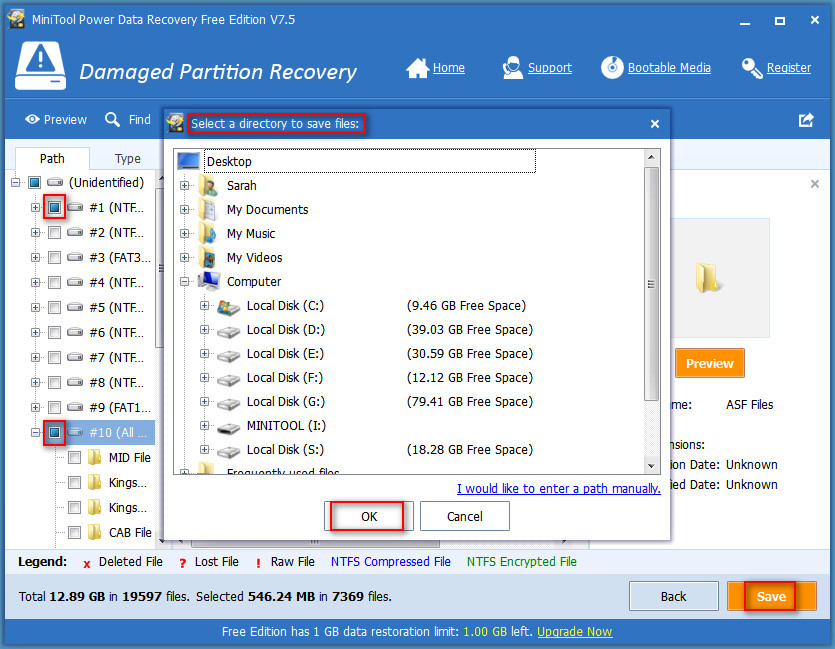Click the (Unidentified) disk icon

click(55, 183)
